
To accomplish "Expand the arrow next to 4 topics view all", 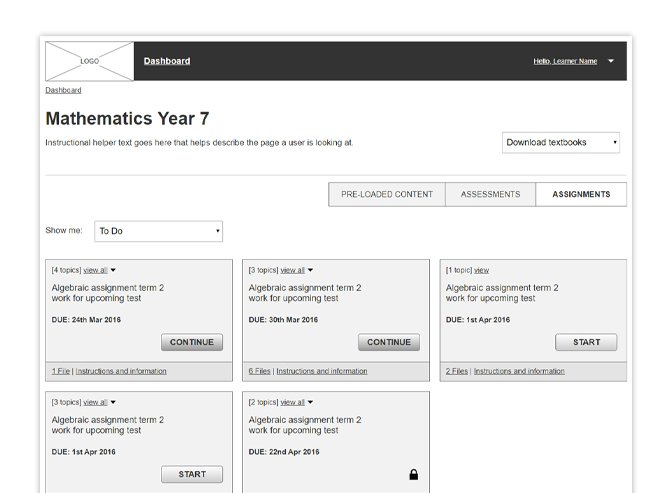I will click(x=113, y=270).
